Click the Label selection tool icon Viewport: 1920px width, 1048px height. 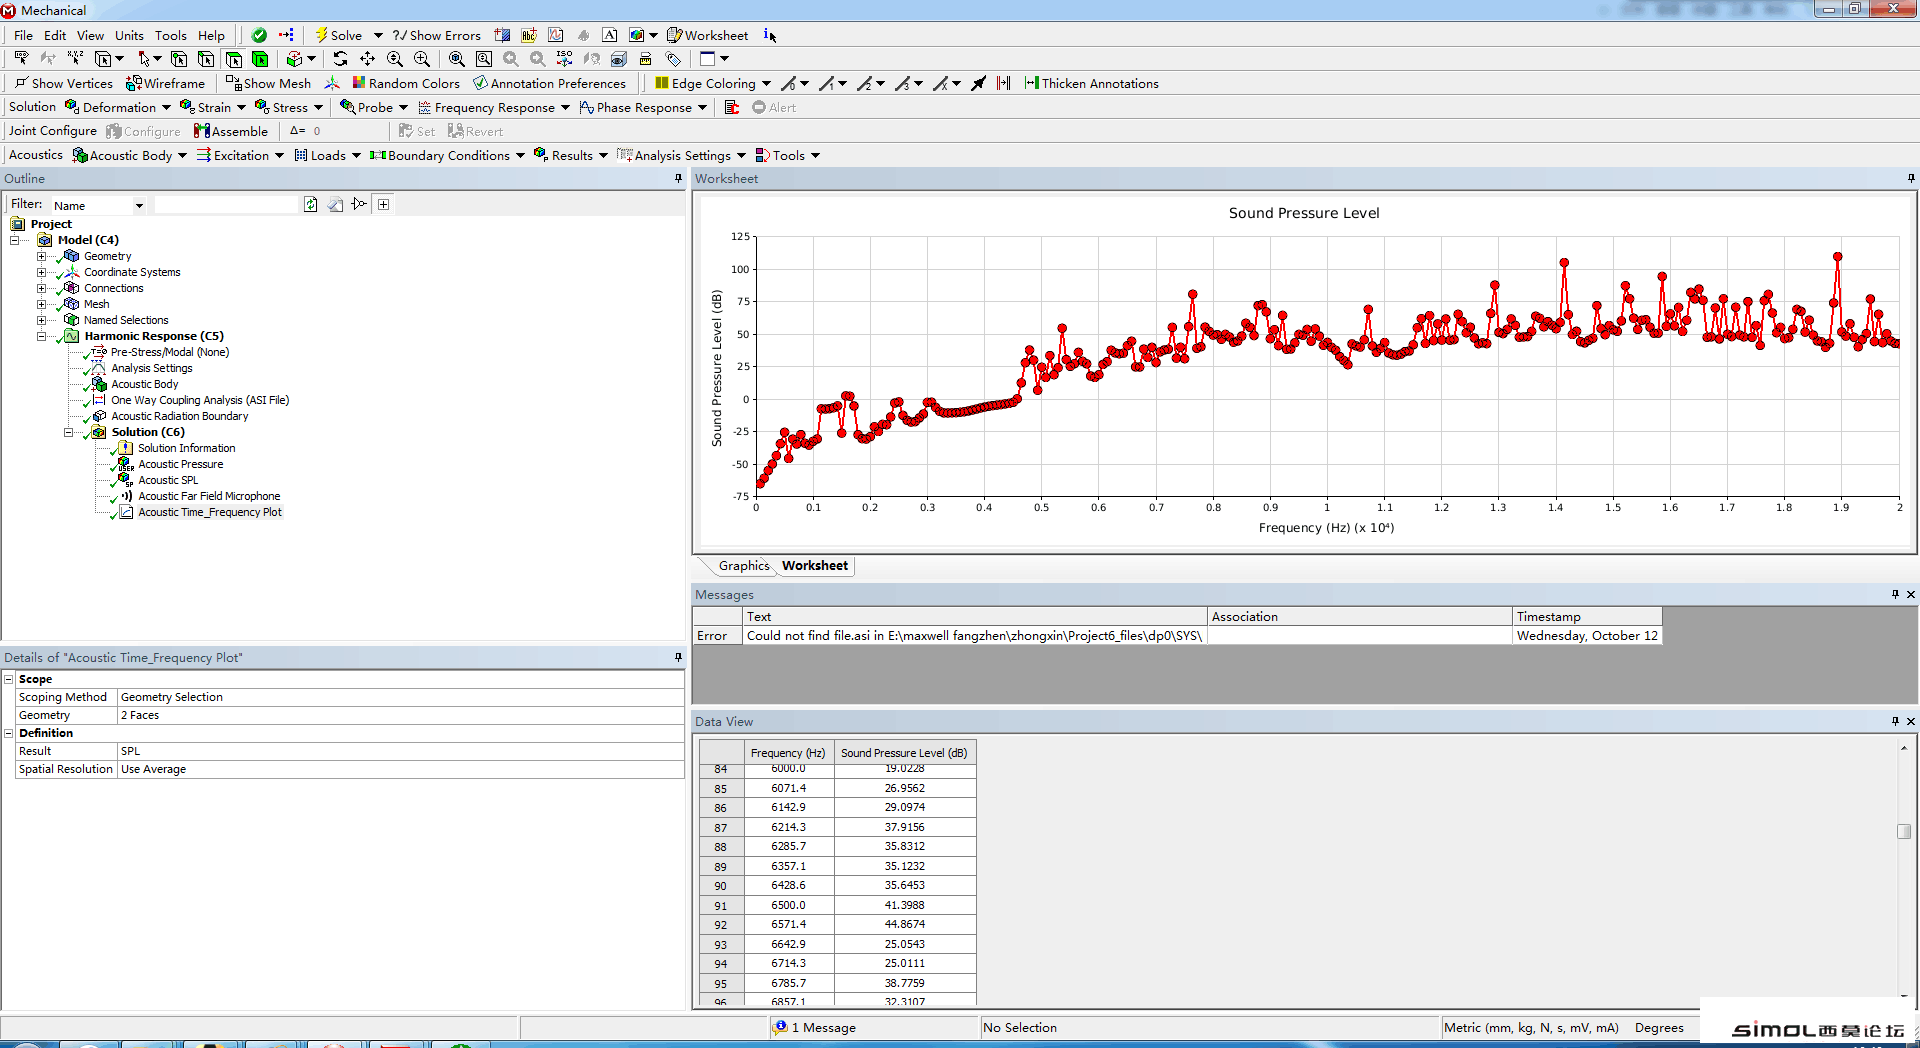pos(21,59)
